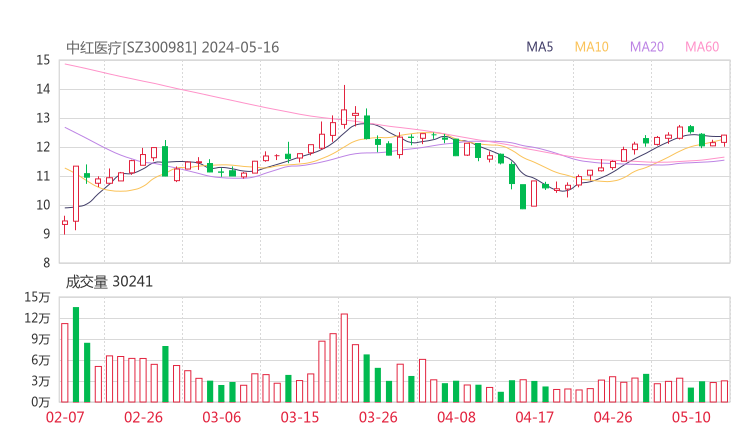
Task: Click the volume axis label 0万
Action: point(41,402)
